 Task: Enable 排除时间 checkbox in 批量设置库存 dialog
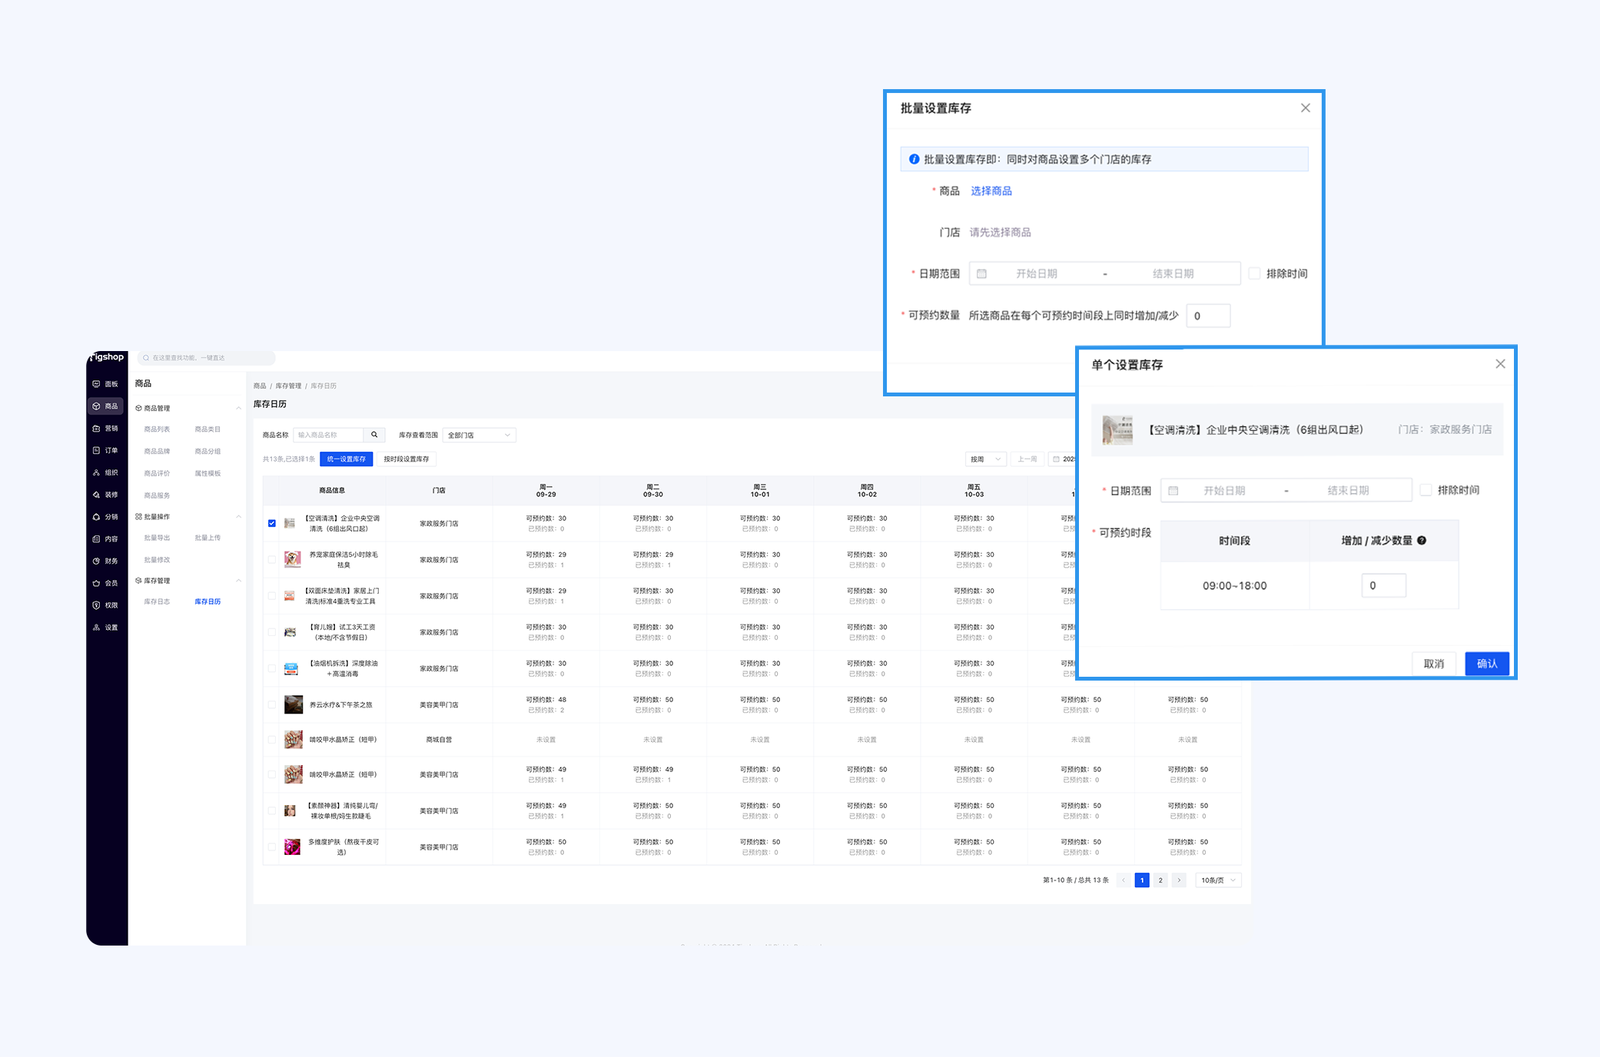(x=1254, y=273)
